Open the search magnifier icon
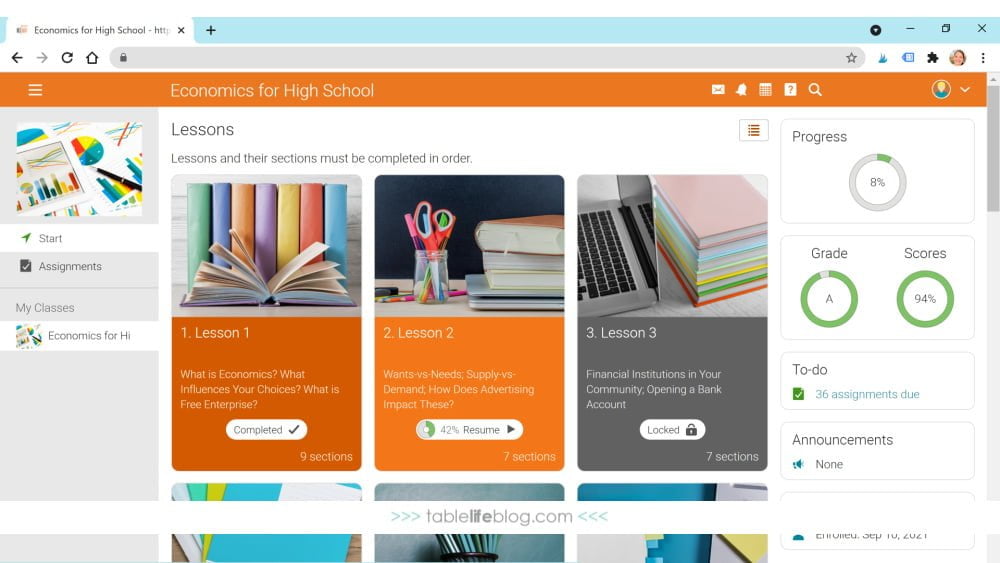The height and width of the screenshot is (563, 1000). (x=815, y=90)
